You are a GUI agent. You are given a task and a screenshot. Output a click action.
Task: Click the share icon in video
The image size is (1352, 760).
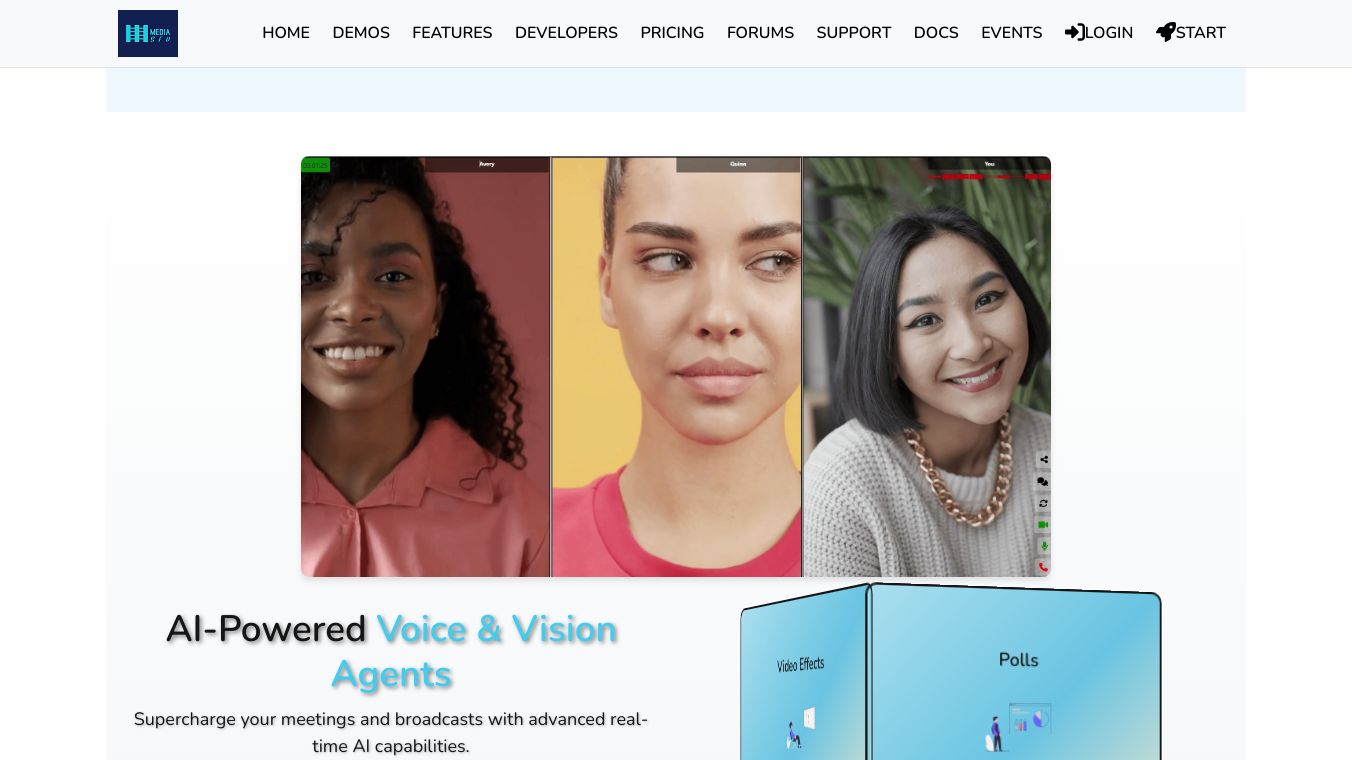1043,460
